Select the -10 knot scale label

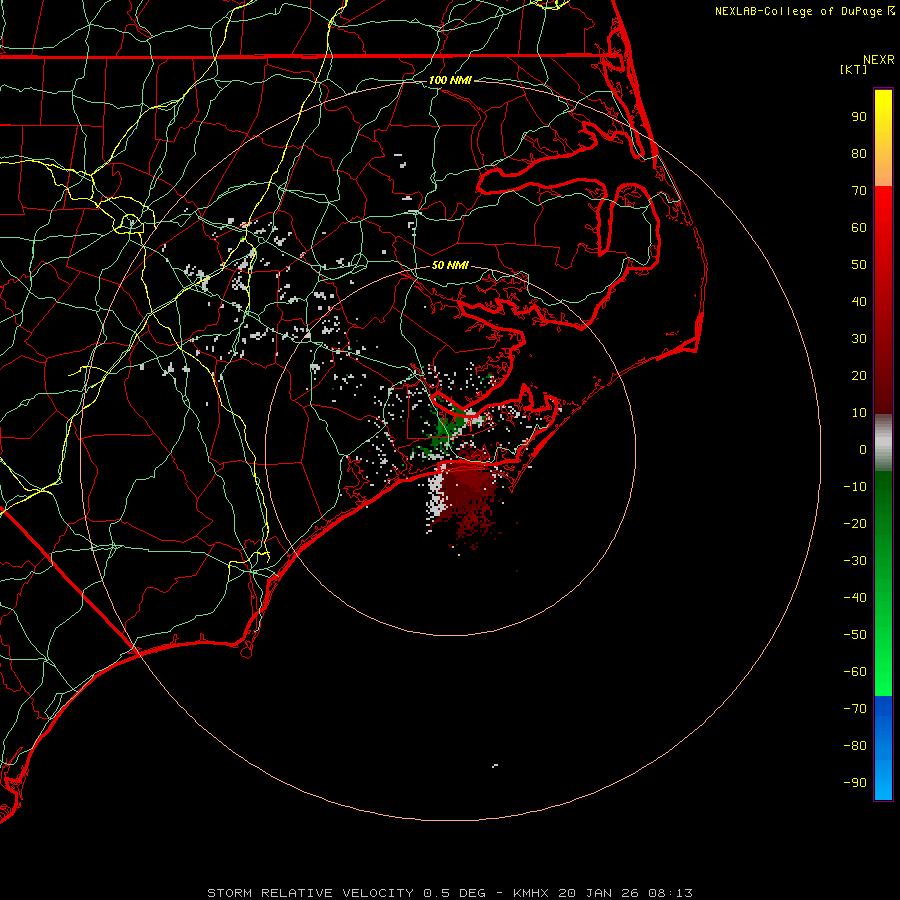tap(855, 487)
